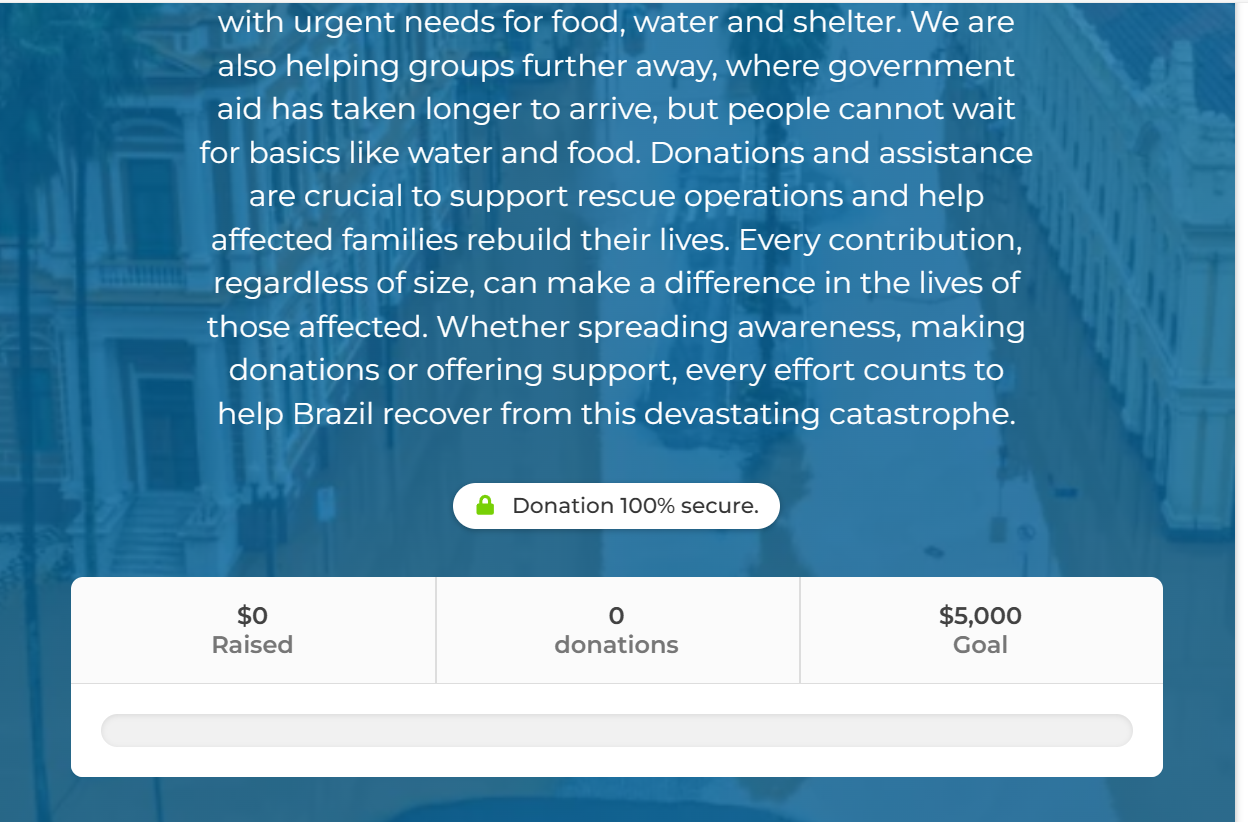Select the "$5,000" goal amount
Image resolution: width=1248 pixels, height=822 pixels.
click(x=980, y=615)
